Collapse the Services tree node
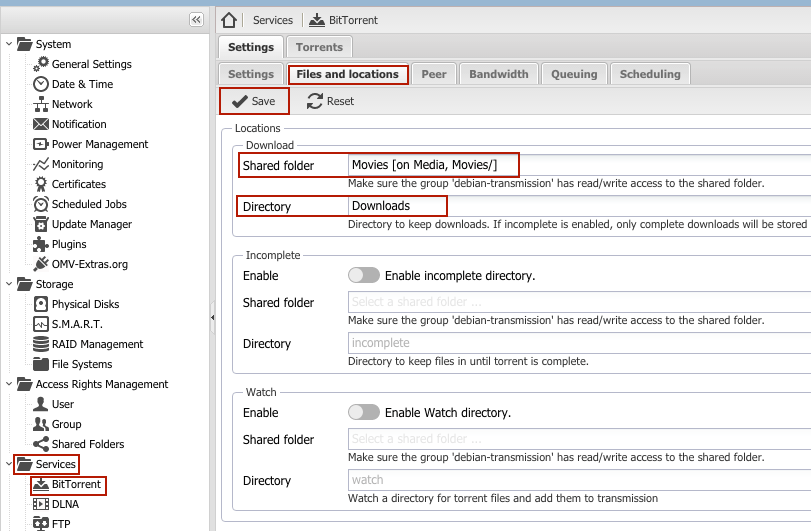Viewport: 811px width, 531px height. tap(9, 464)
